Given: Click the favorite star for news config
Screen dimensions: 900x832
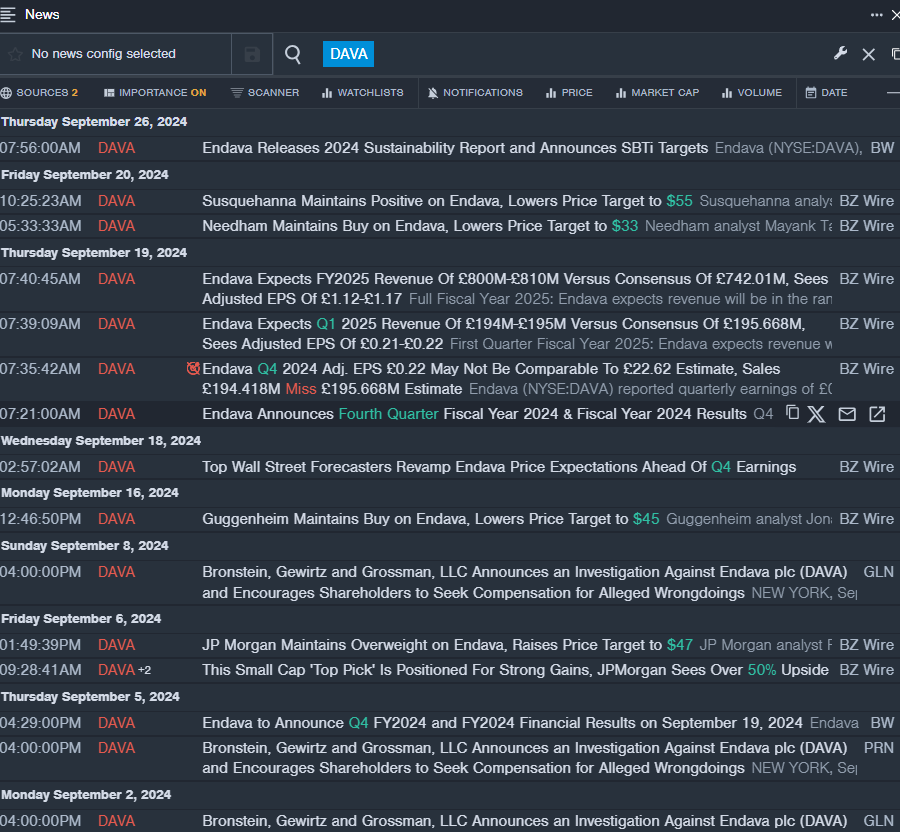Looking at the screenshot, I should pos(15,54).
